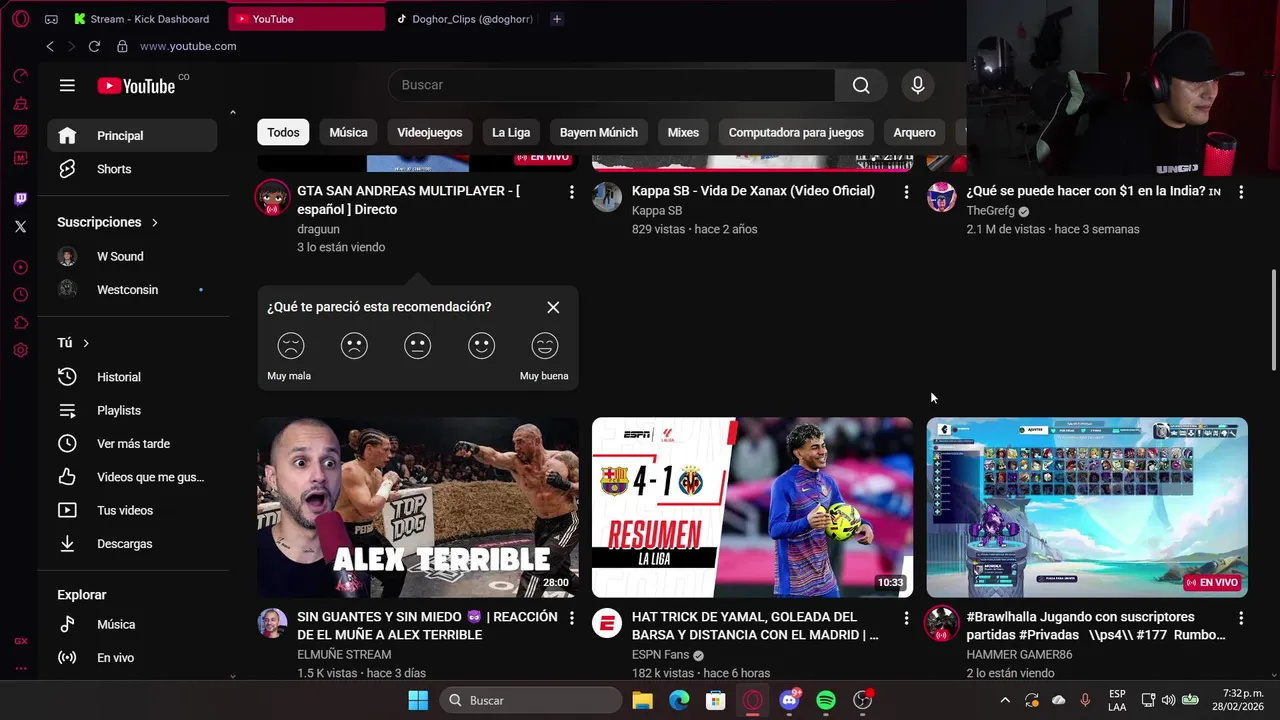This screenshot has width=1280, height=720.
Task: Rate recommendation with second frowning face
Action: 354,346
